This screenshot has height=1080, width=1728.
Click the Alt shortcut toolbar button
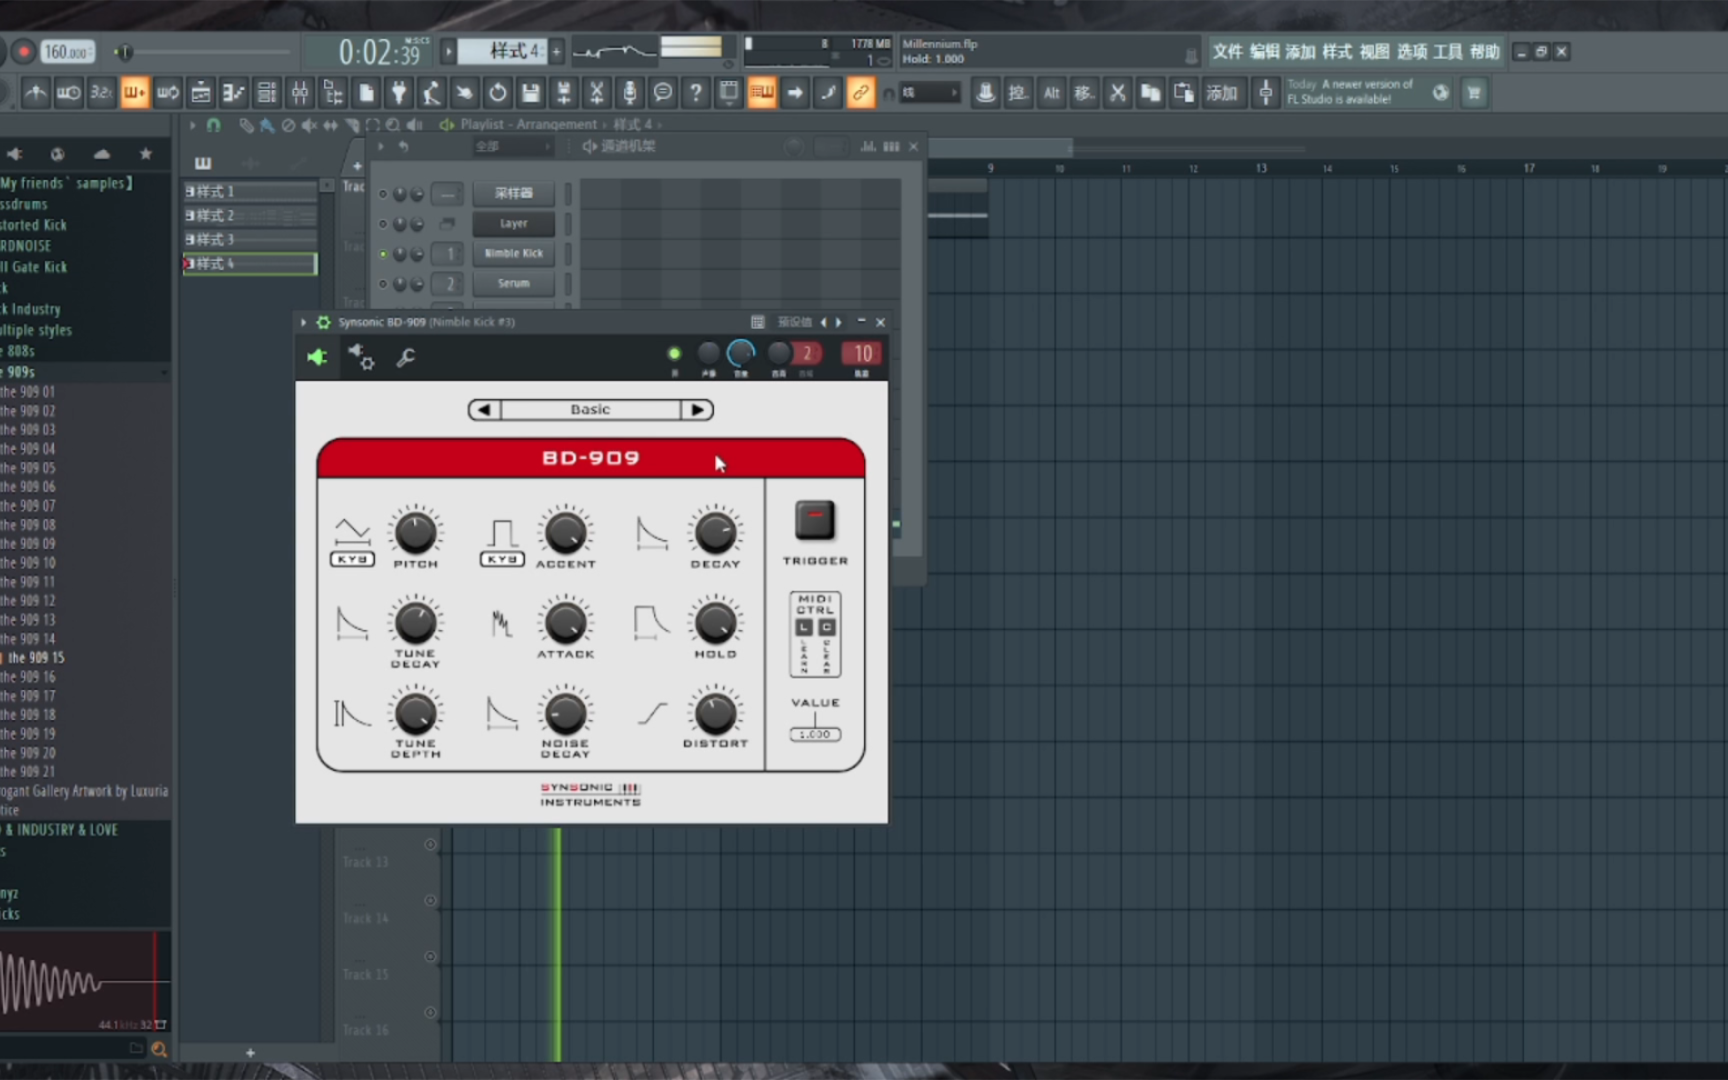tap(1052, 93)
